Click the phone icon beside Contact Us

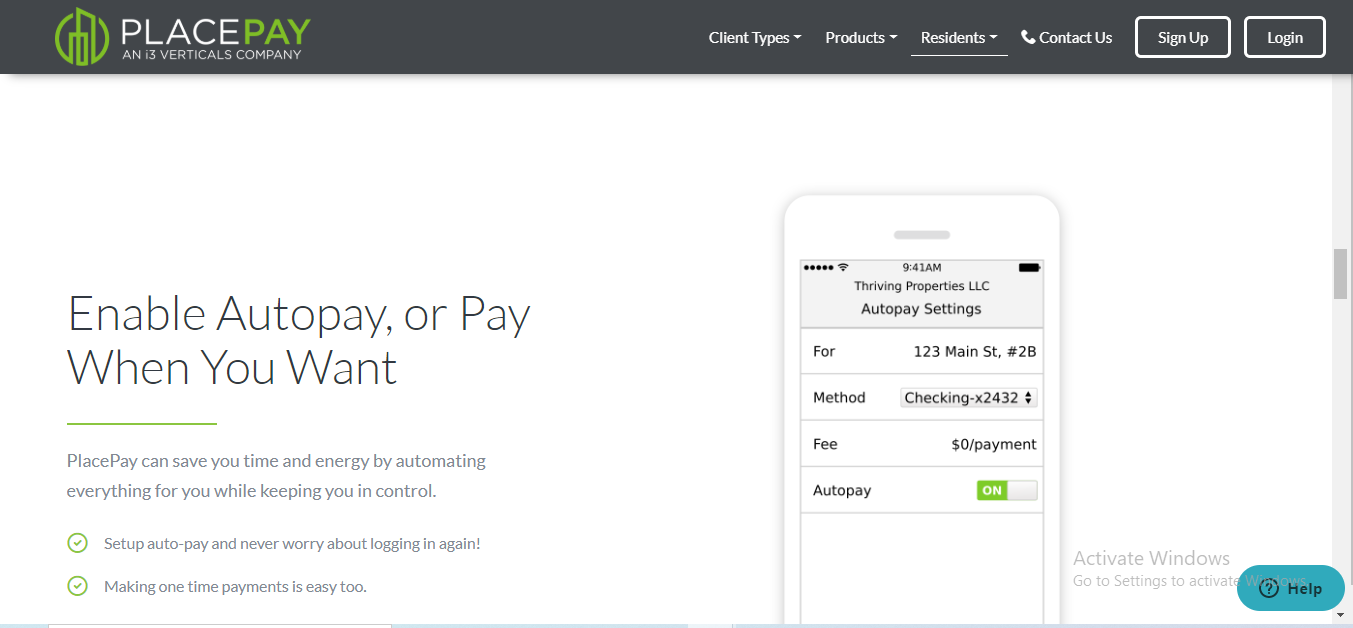1028,37
